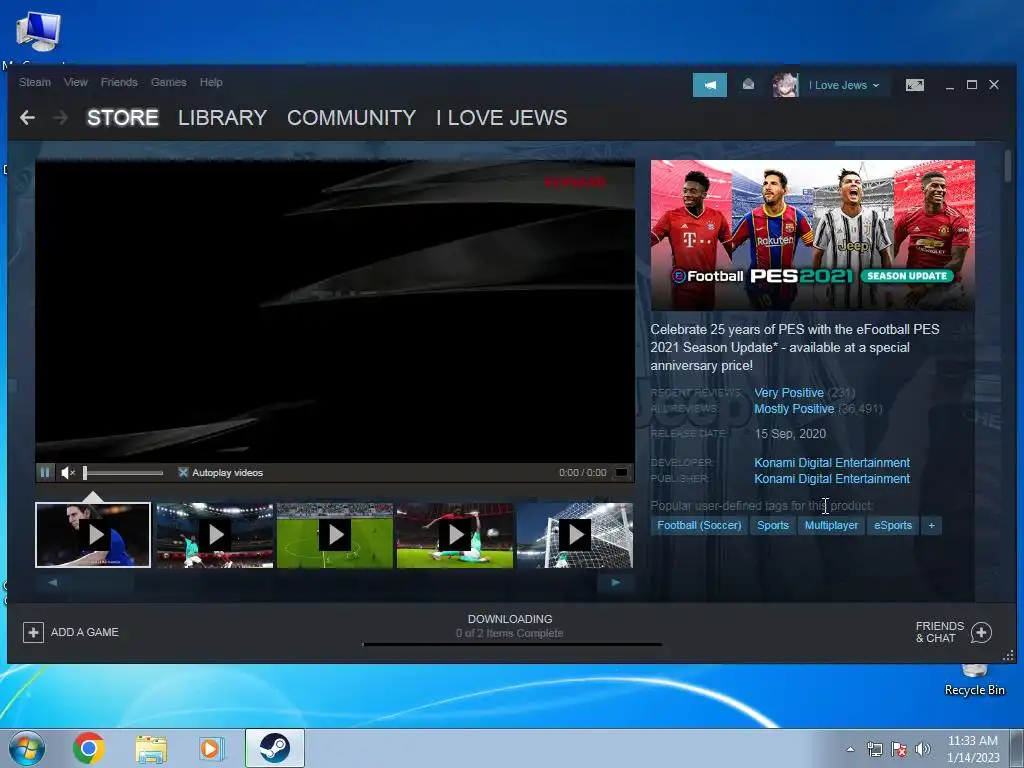Show hidden tray icons arrow
Image resolution: width=1024 pixels, height=768 pixels.
click(850, 749)
